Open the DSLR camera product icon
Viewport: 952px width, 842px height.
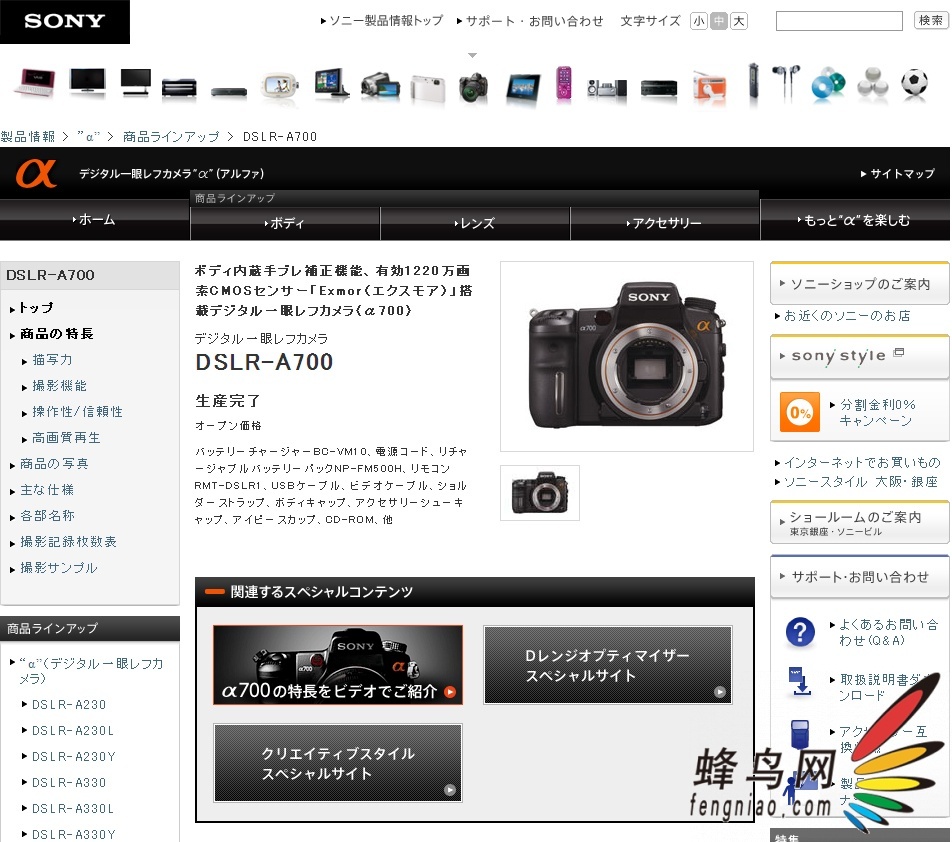point(474,87)
